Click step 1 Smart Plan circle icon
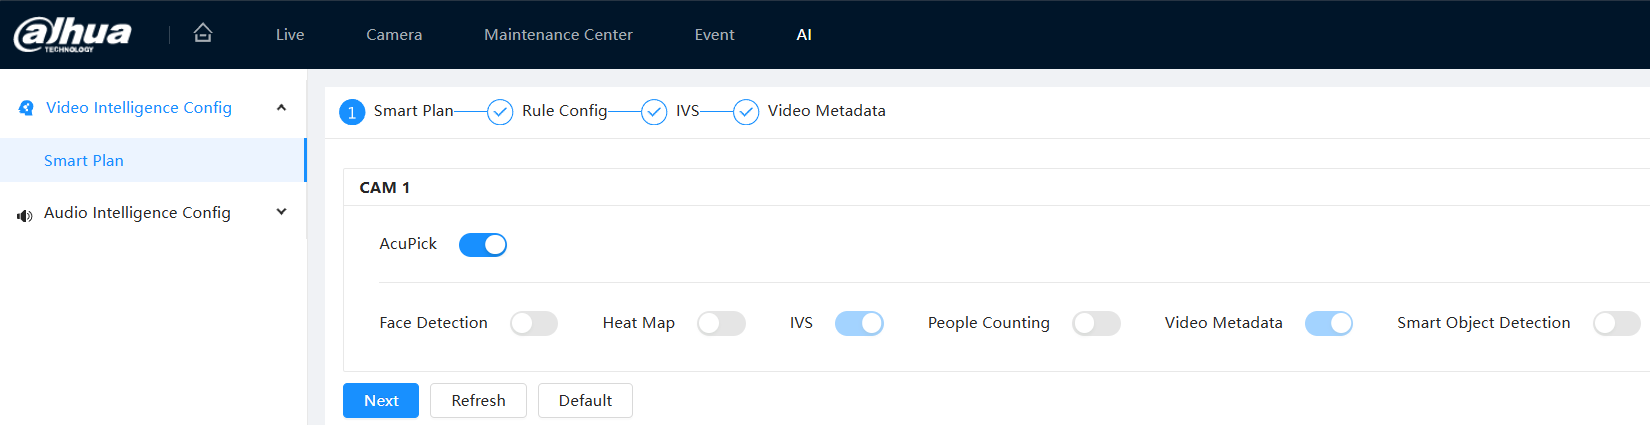The height and width of the screenshot is (425, 1650). (352, 112)
